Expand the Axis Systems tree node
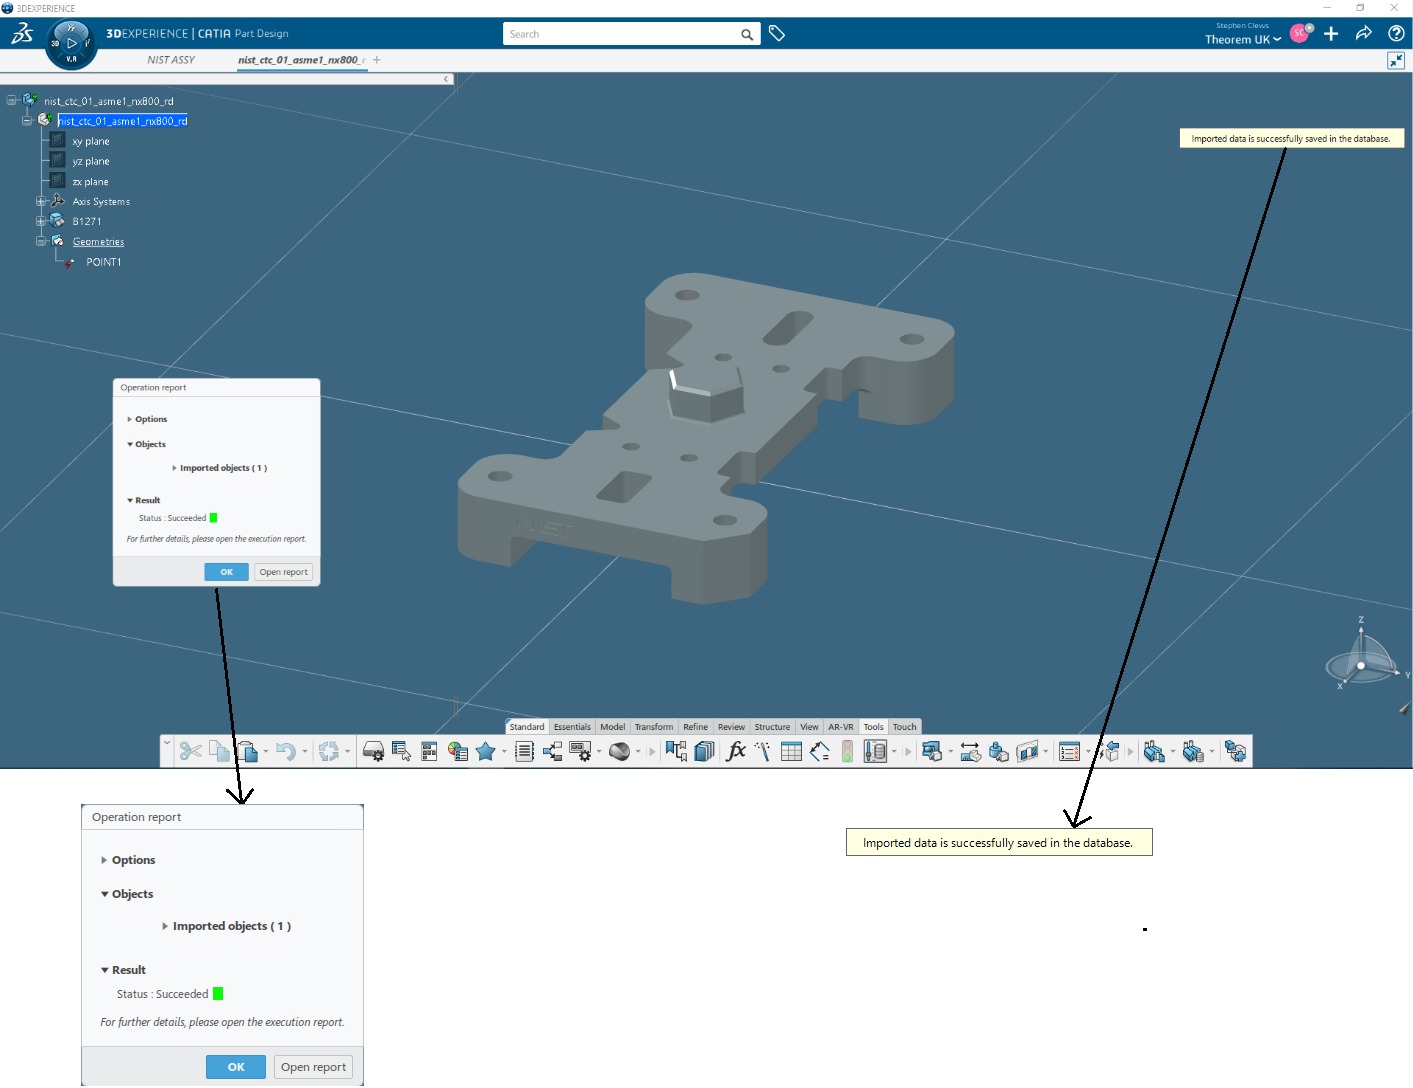This screenshot has width=1413, height=1088. pyautogui.click(x=41, y=201)
